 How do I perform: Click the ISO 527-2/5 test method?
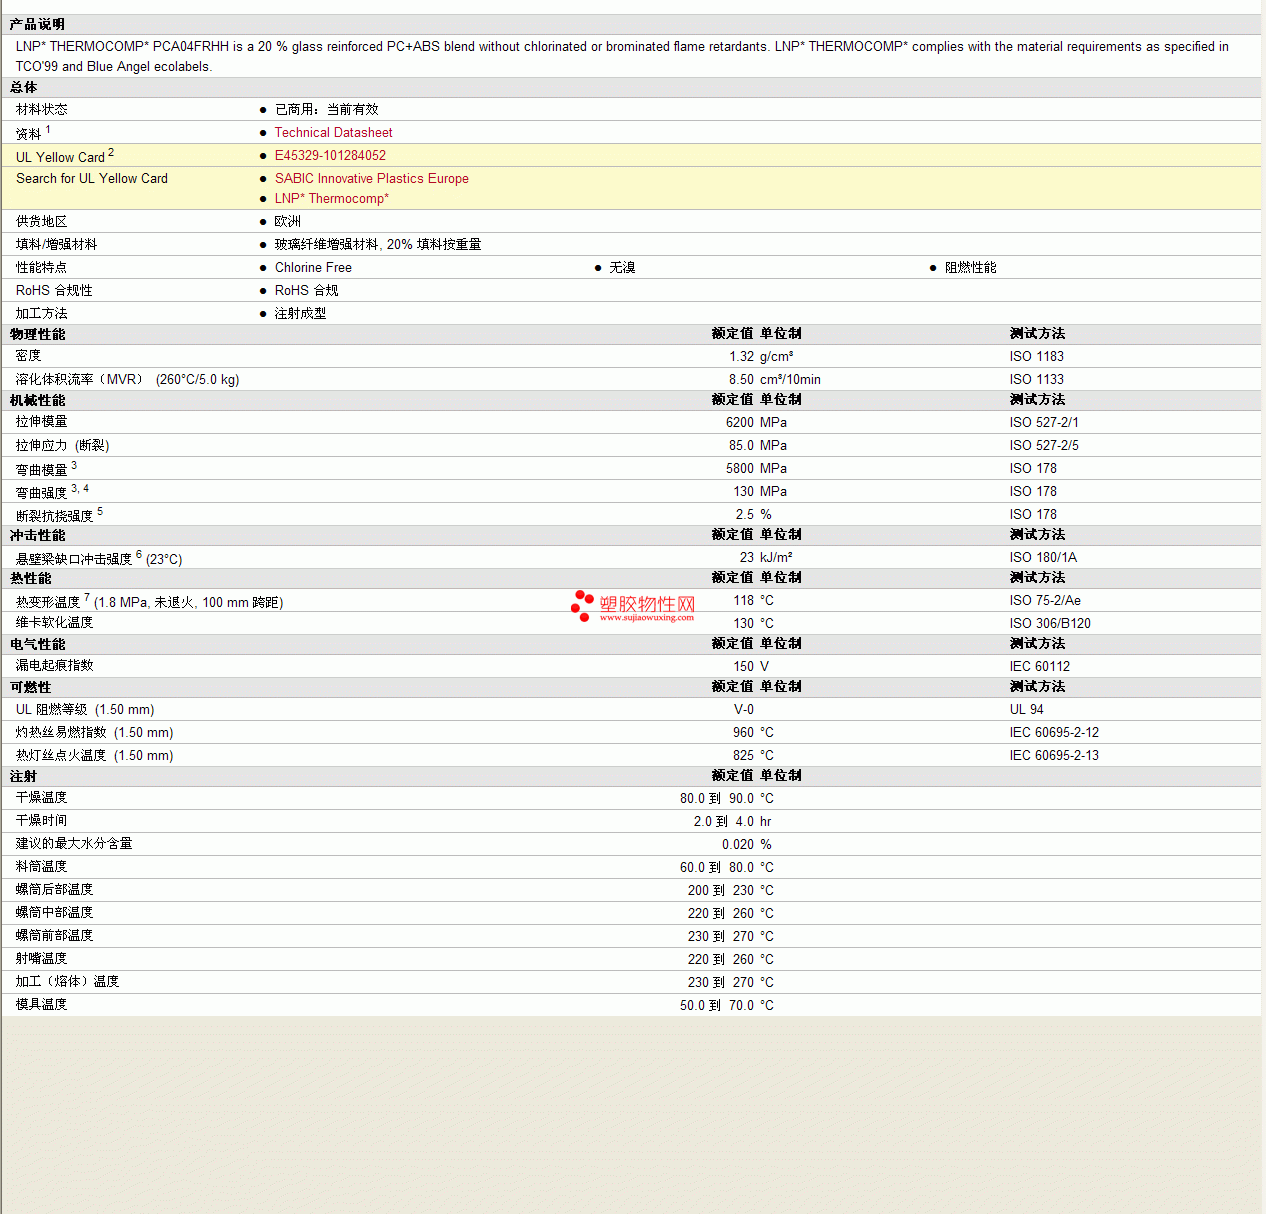coord(1044,445)
